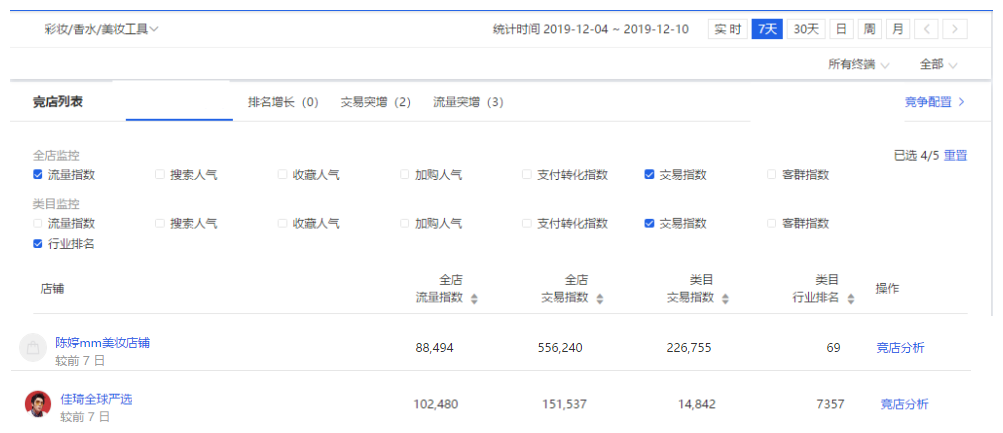Click the next period arrow icon
Image resolution: width=1003 pixels, height=433 pixels.
(x=955, y=29)
